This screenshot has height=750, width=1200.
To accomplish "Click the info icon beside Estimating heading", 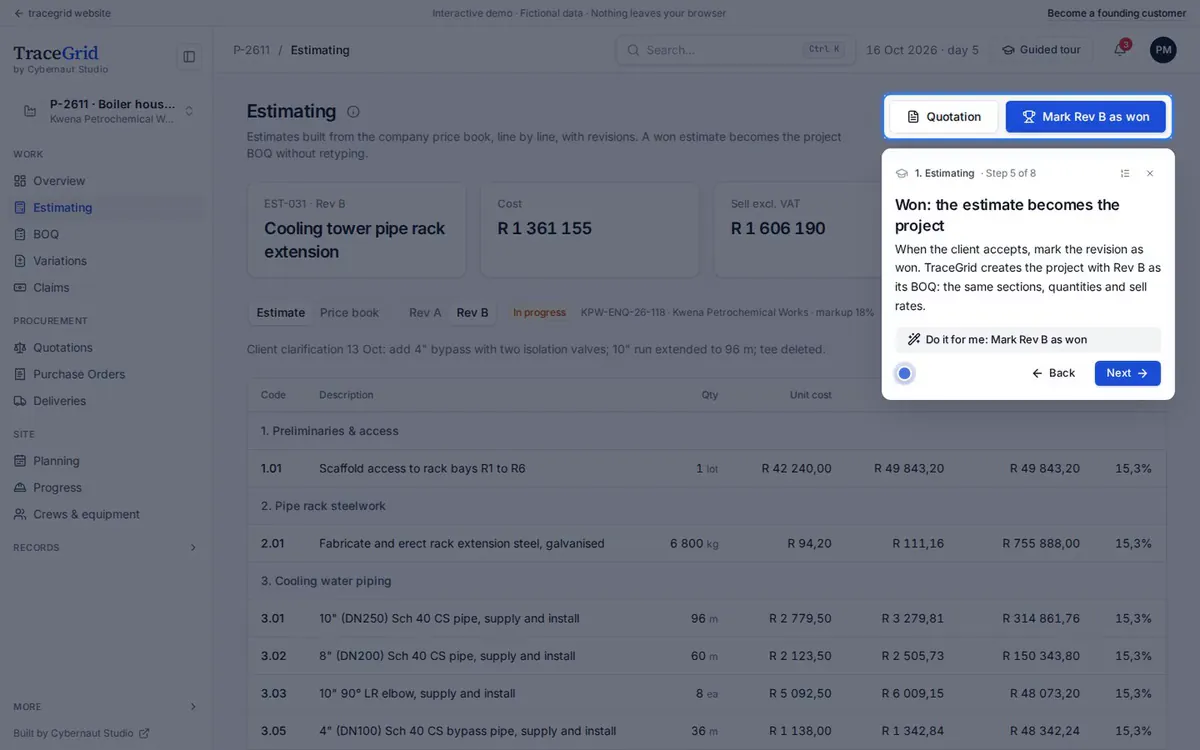I will click(x=353, y=112).
